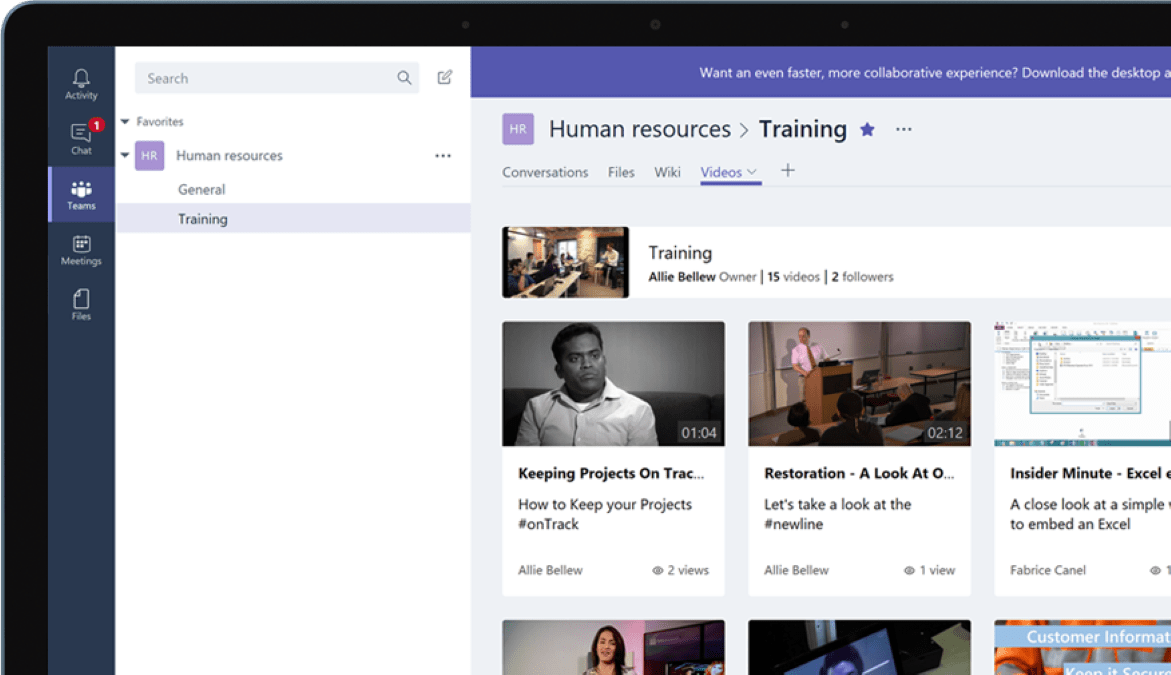Select the General channel
This screenshot has height=675, width=1171.
201,189
